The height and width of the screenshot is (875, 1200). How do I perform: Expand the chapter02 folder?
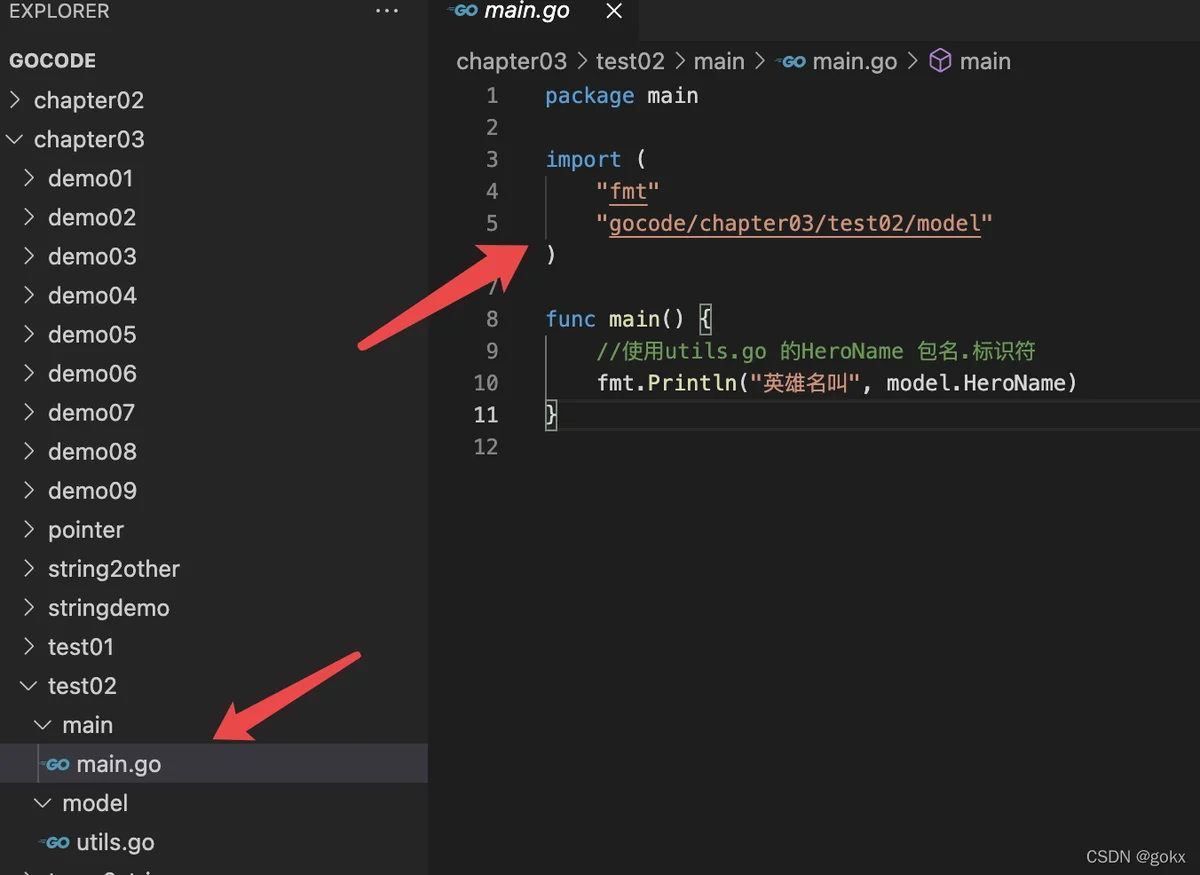point(15,100)
